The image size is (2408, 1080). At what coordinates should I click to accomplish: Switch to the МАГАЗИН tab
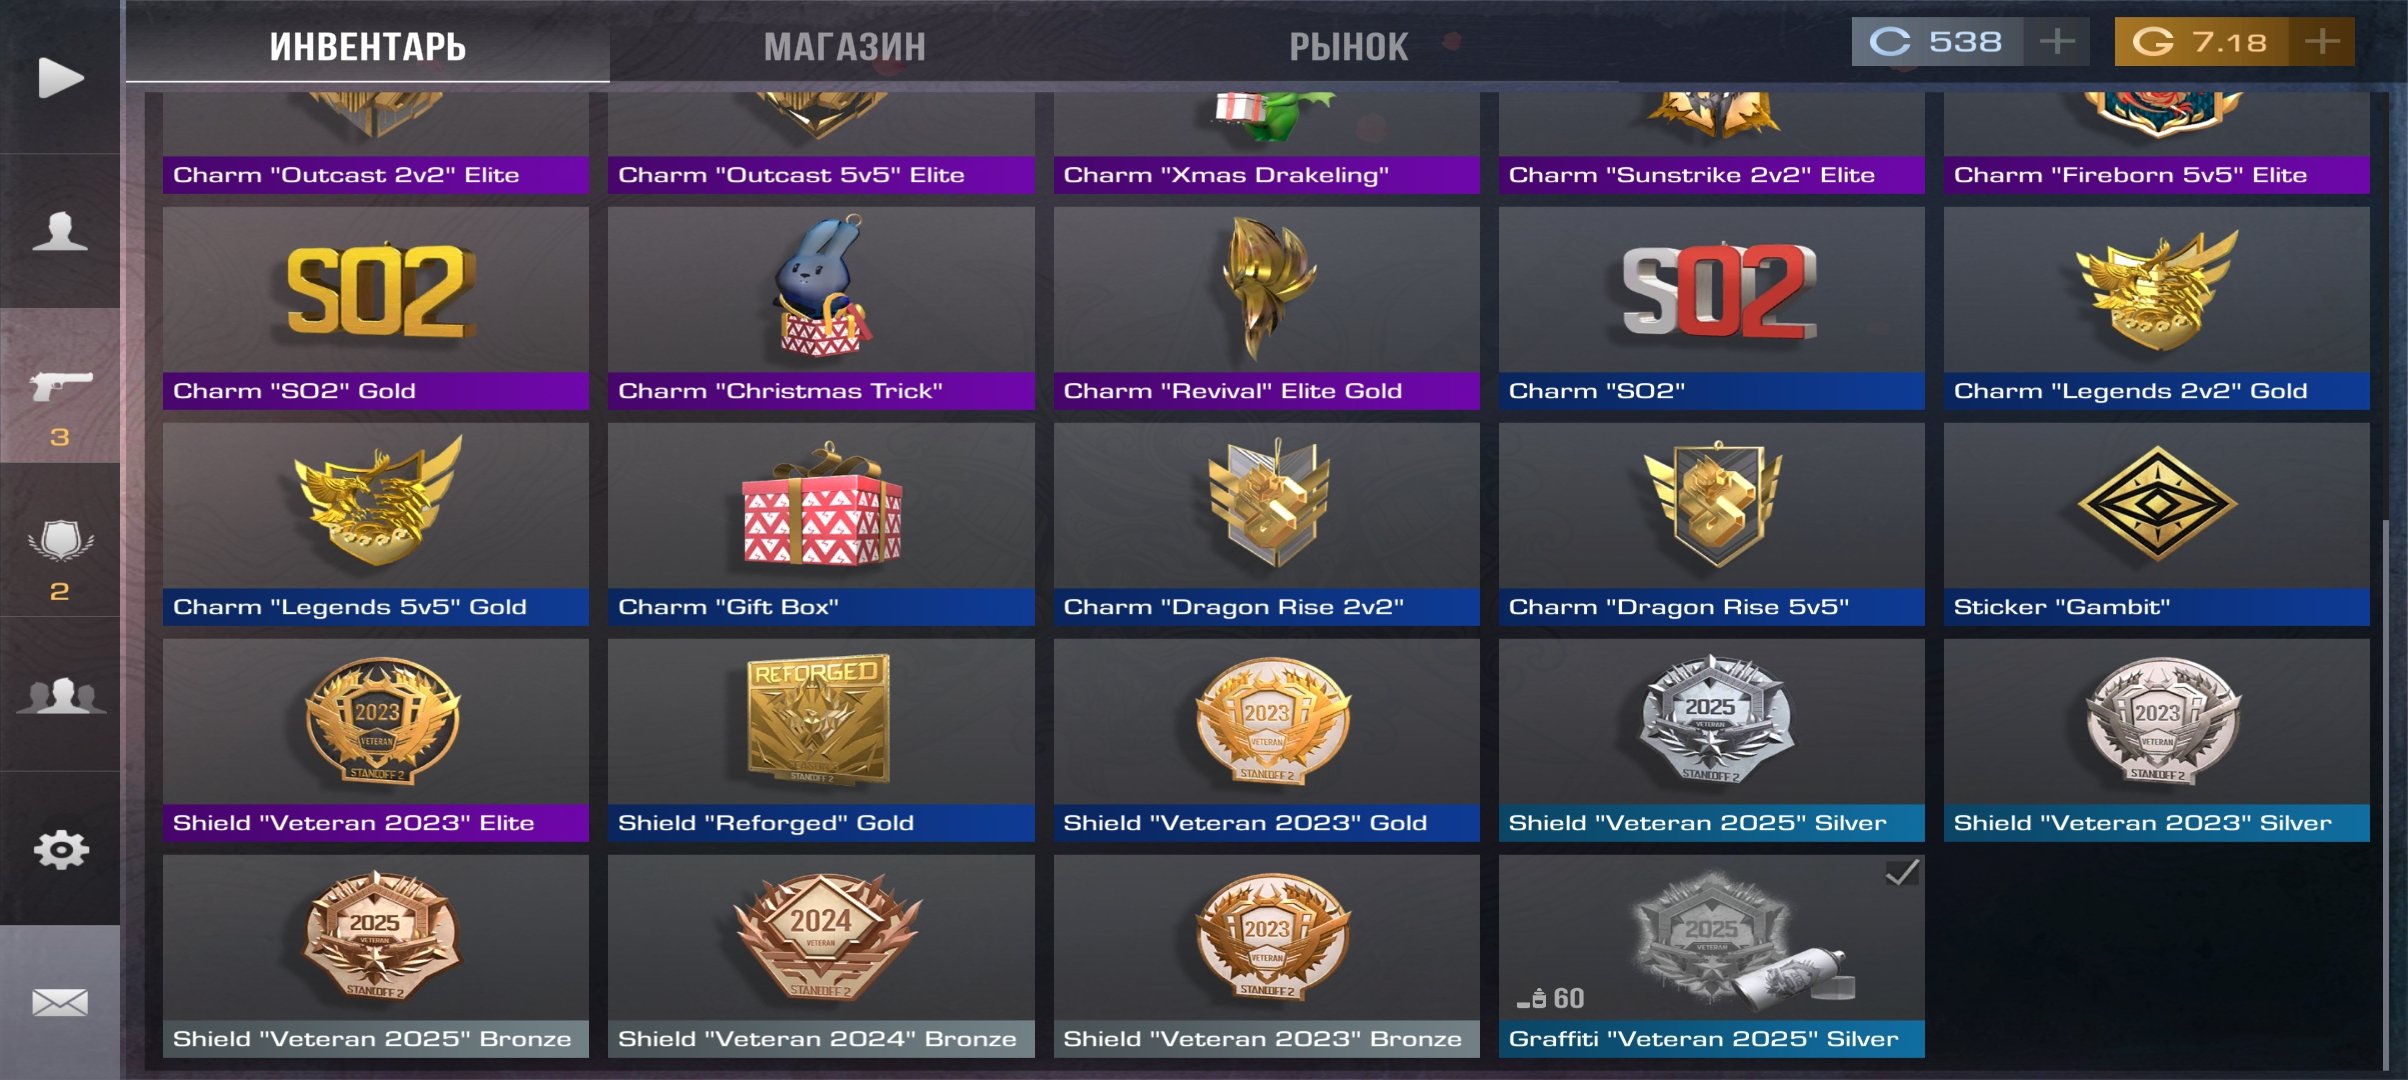[x=845, y=46]
